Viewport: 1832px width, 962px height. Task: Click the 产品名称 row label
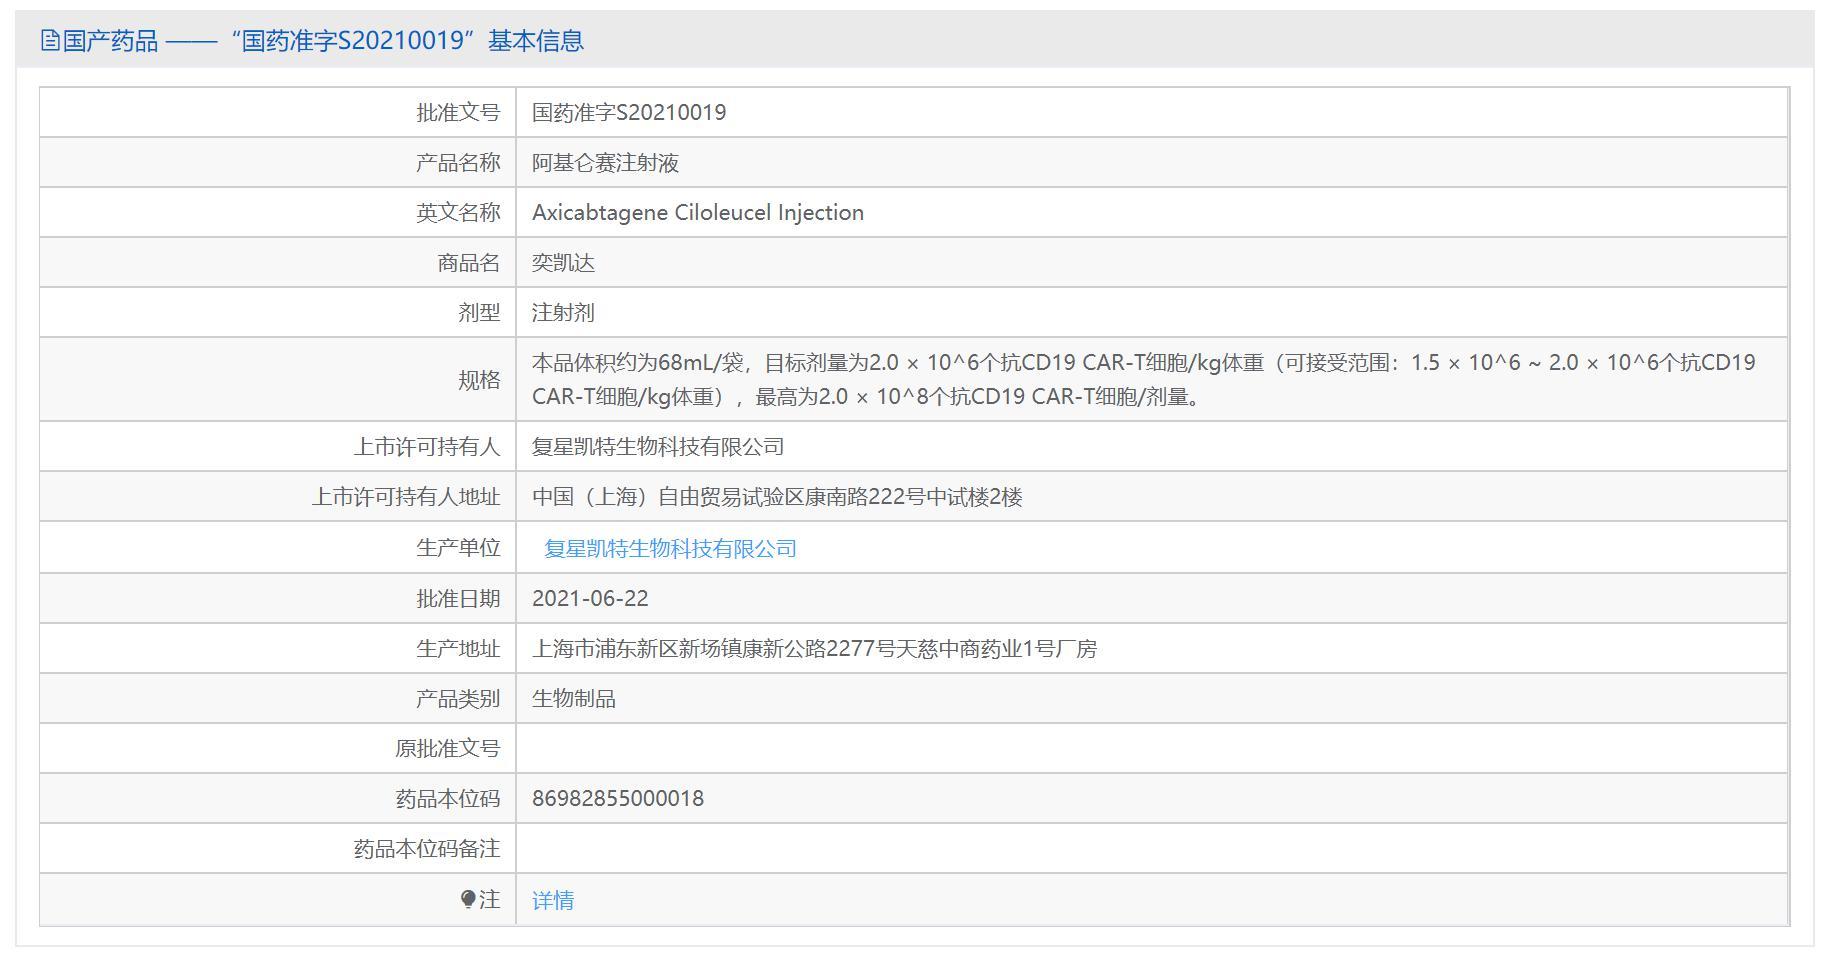[x=458, y=162]
